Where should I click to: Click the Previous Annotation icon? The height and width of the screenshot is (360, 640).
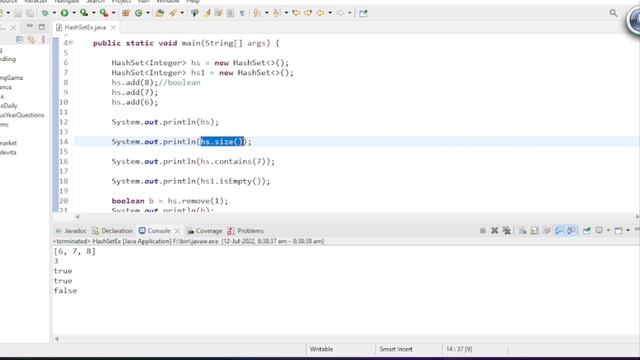pyautogui.click(x=276, y=13)
